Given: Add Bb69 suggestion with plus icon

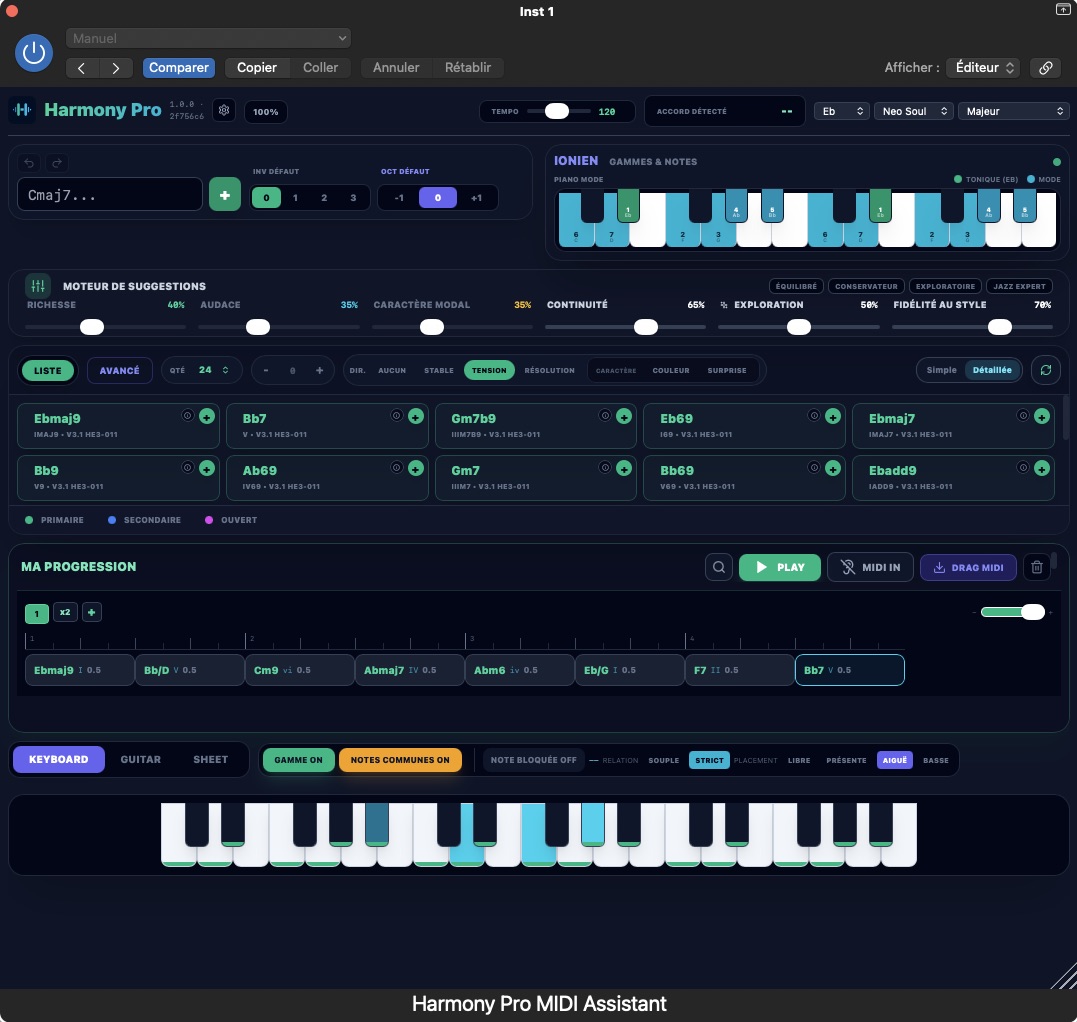Looking at the screenshot, I should [832, 468].
